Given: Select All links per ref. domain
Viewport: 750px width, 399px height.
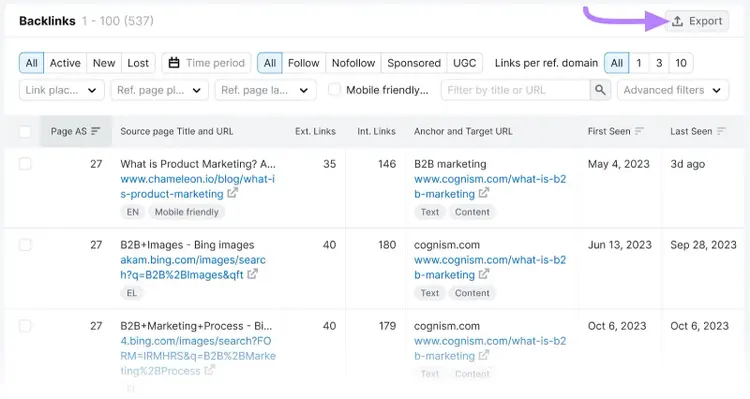Looking at the screenshot, I should pyautogui.click(x=617, y=63).
